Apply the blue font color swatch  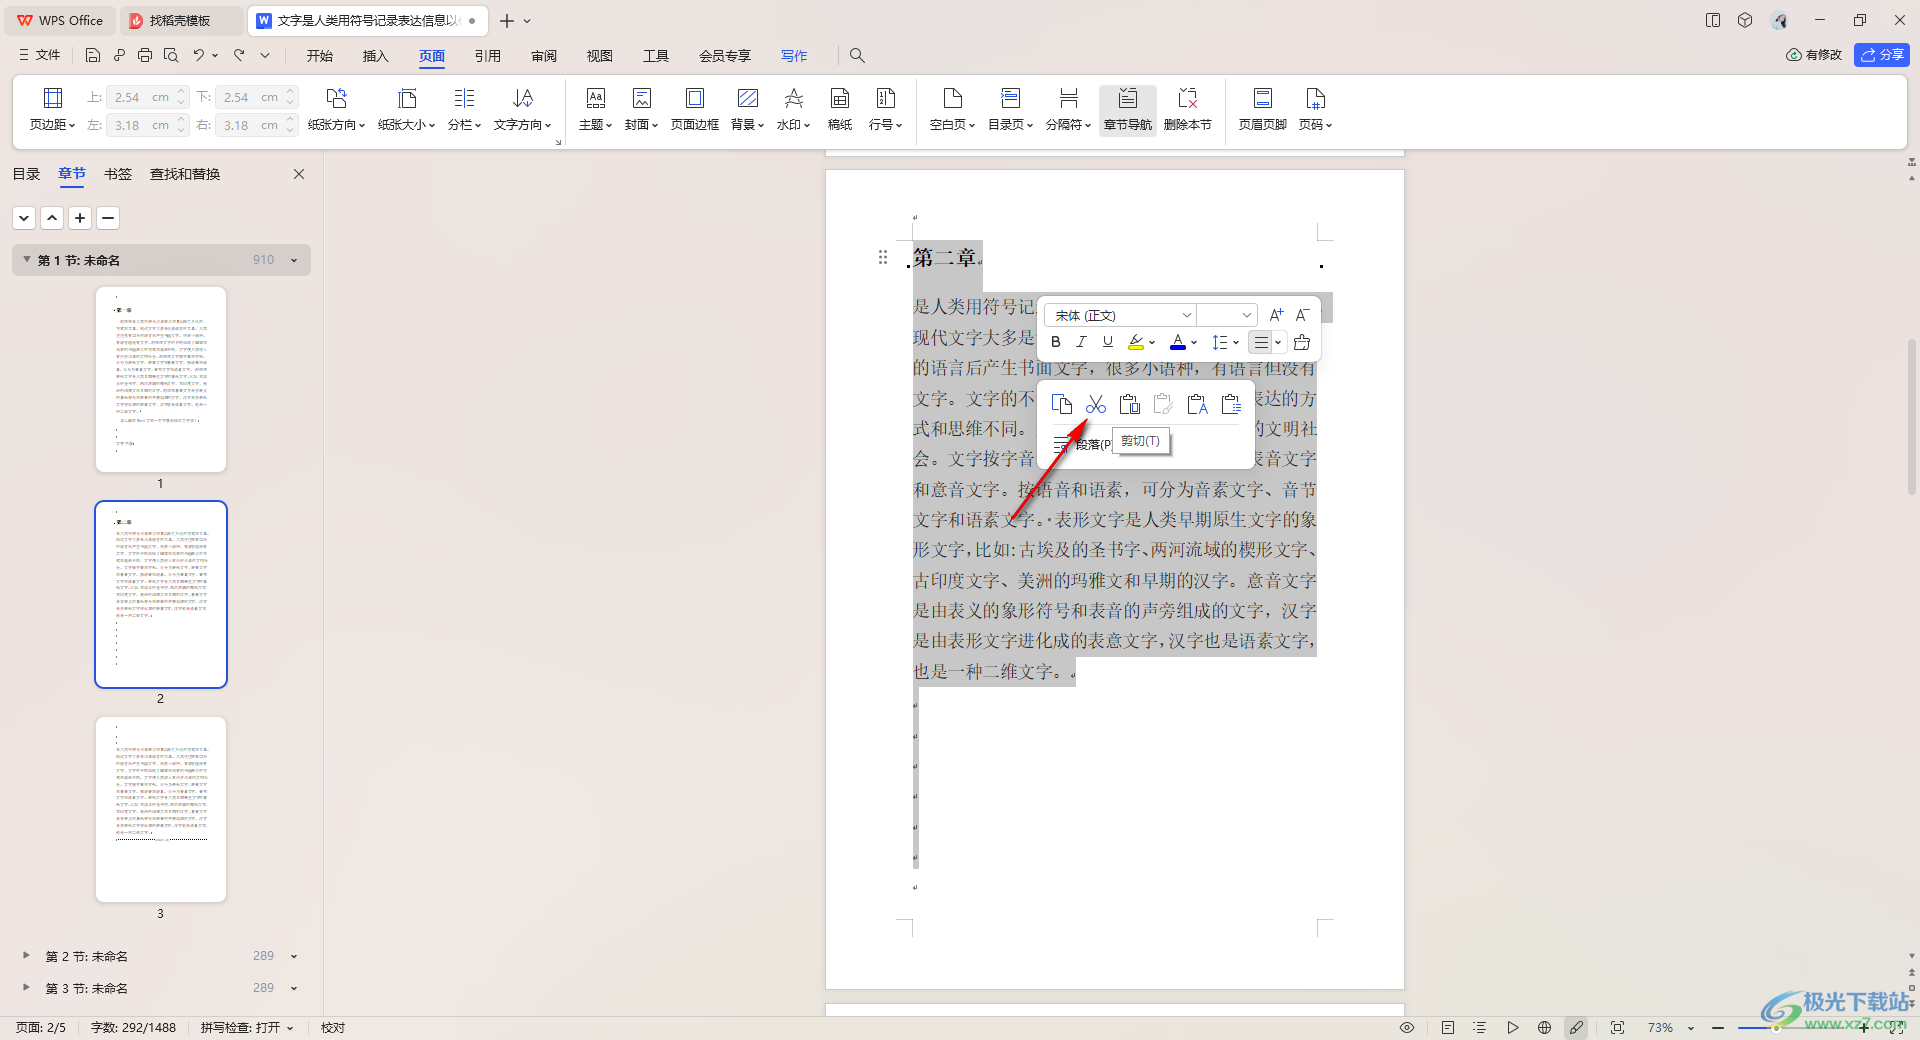(1178, 342)
